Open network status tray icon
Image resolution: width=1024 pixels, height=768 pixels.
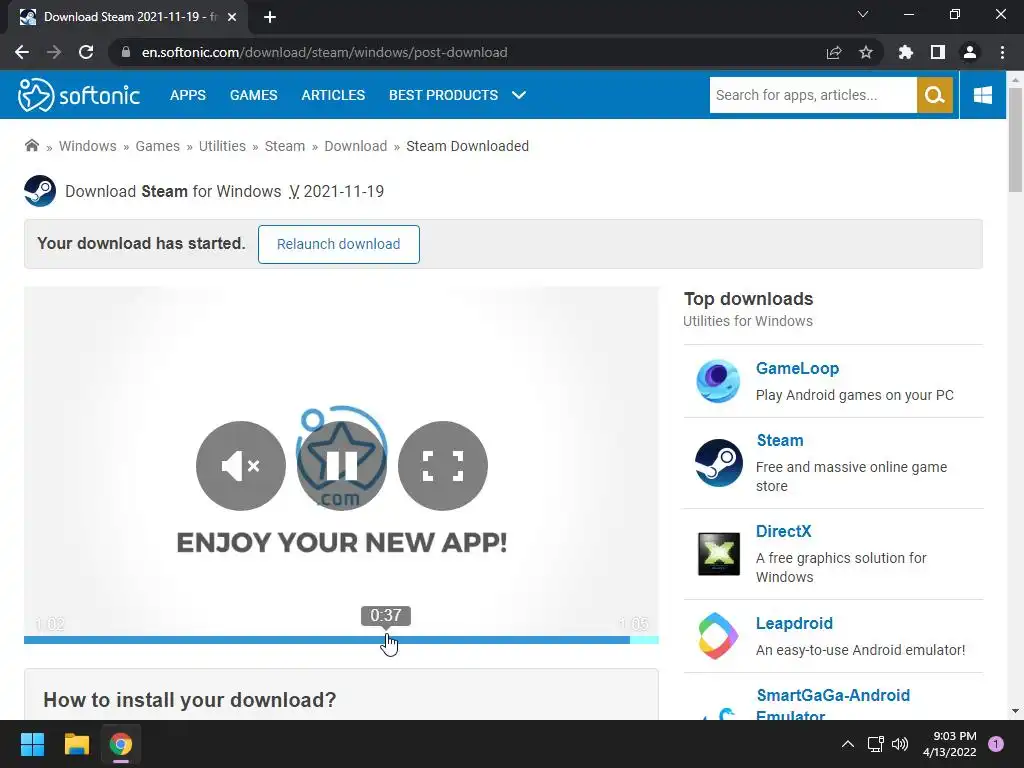(875, 744)
